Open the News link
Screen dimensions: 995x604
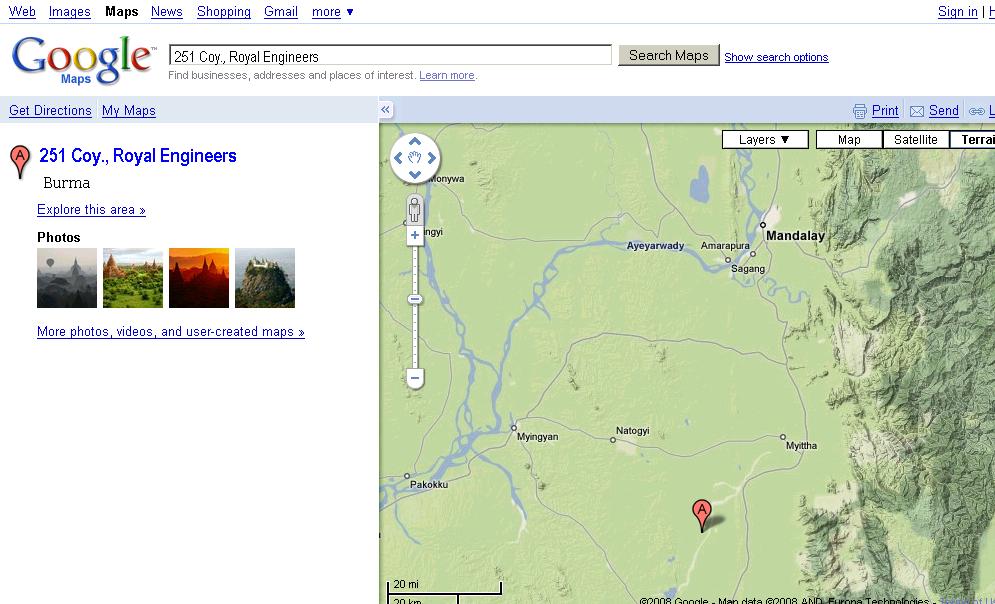click(x=167, y=11)
